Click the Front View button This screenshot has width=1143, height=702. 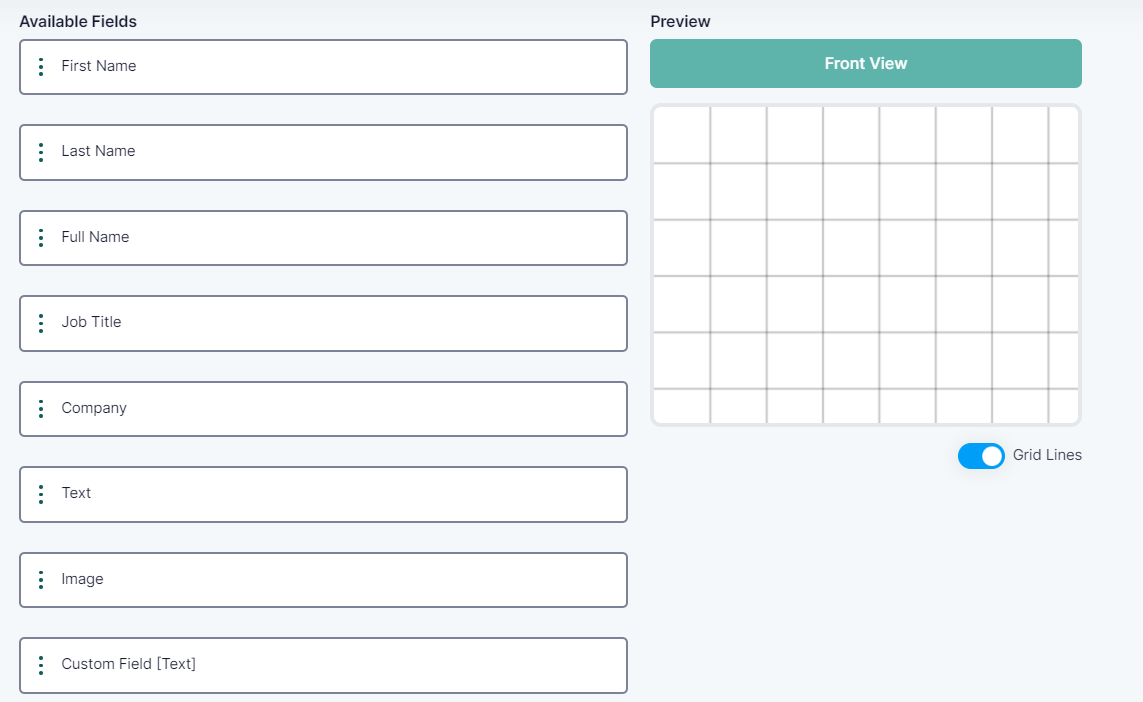pyautogui.click(x=865, y=64)
